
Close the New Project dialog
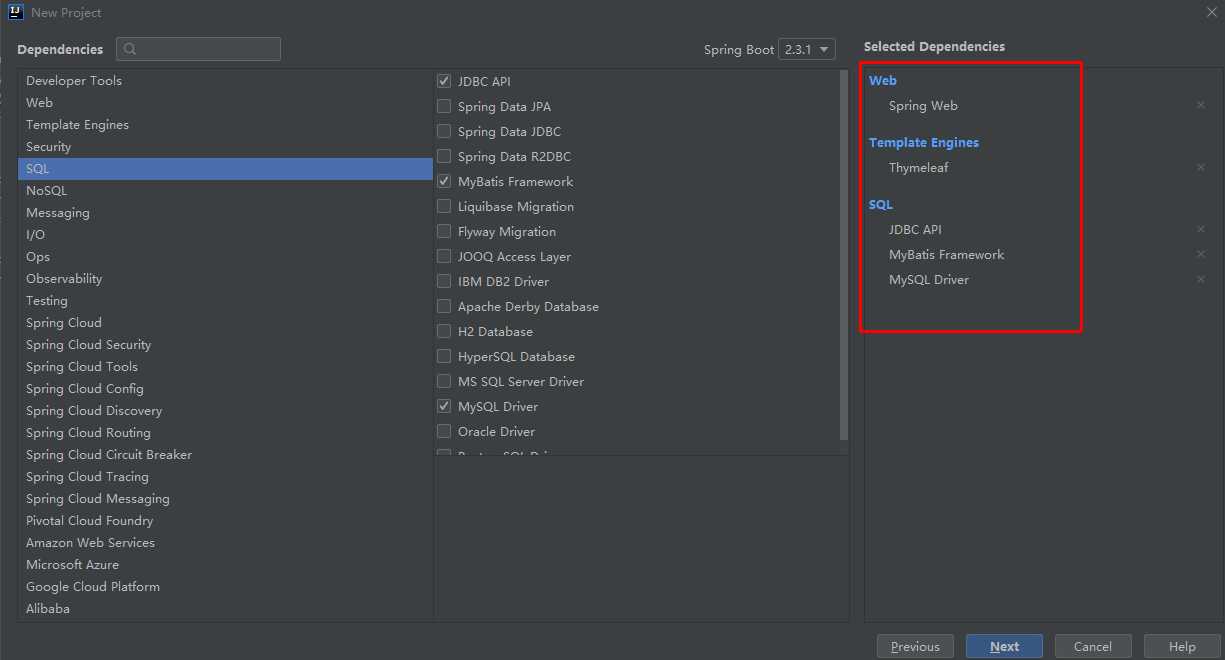(1210, 12)
